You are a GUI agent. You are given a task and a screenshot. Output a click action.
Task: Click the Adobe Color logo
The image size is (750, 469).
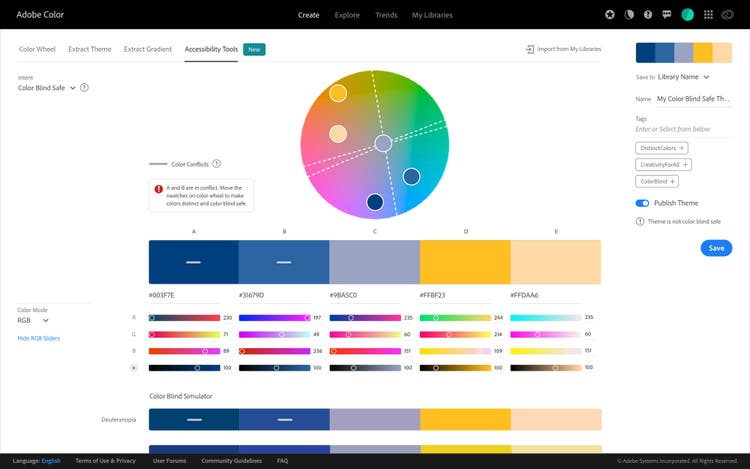tap(40, 14)
